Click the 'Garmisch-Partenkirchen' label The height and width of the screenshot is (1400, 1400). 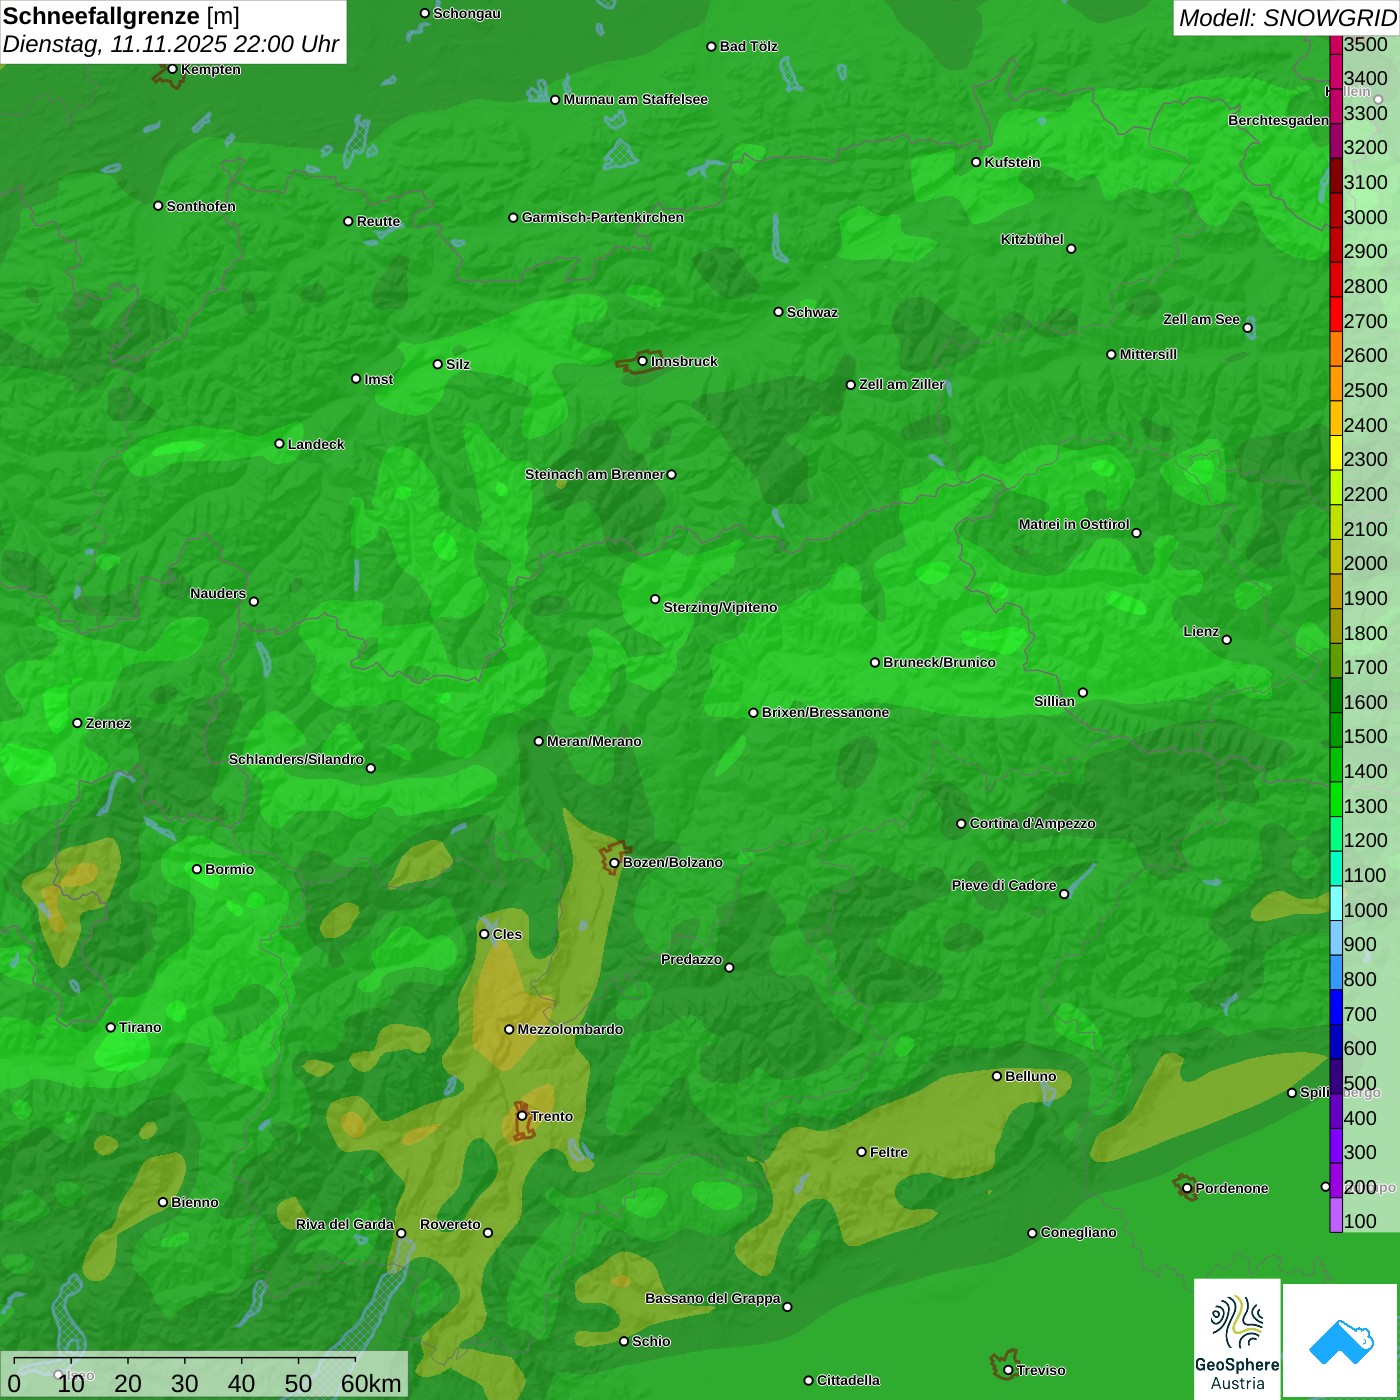[x=603, y=217]
